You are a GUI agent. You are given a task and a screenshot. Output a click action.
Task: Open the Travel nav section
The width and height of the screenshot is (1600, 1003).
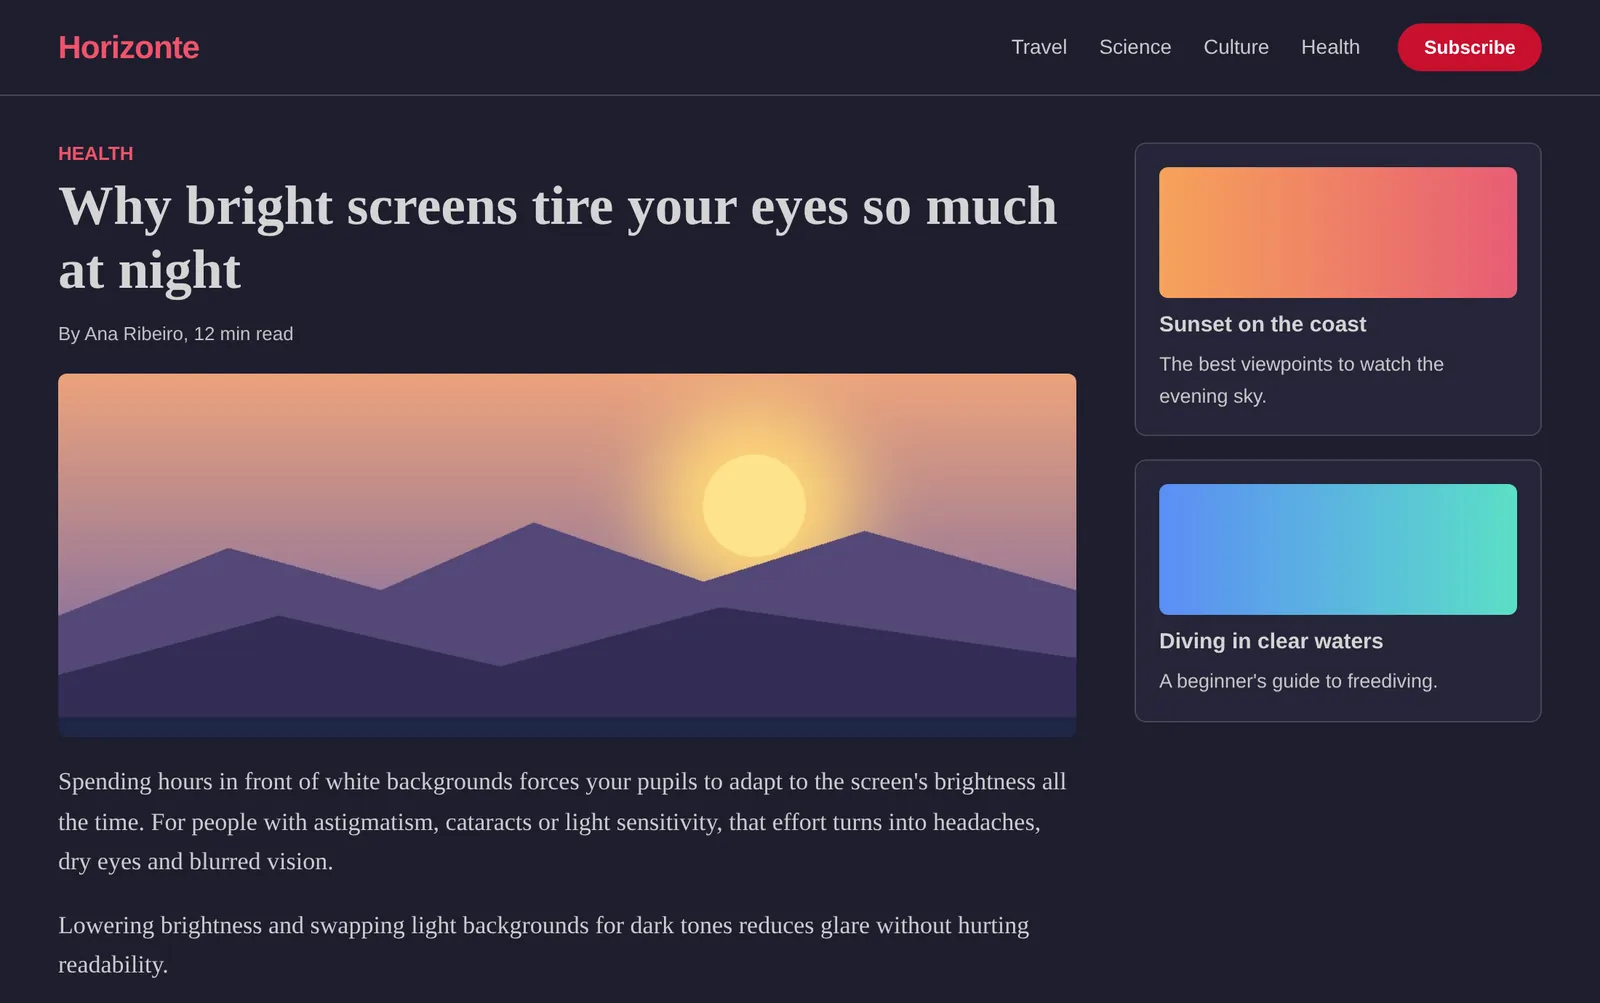1039,47
